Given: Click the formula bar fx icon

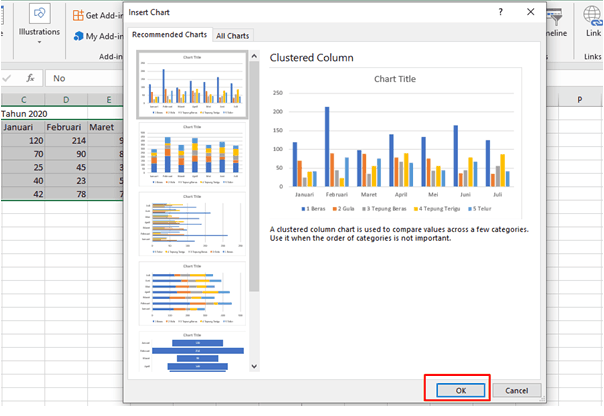Looking at the screenshot, I should point(30,77).
